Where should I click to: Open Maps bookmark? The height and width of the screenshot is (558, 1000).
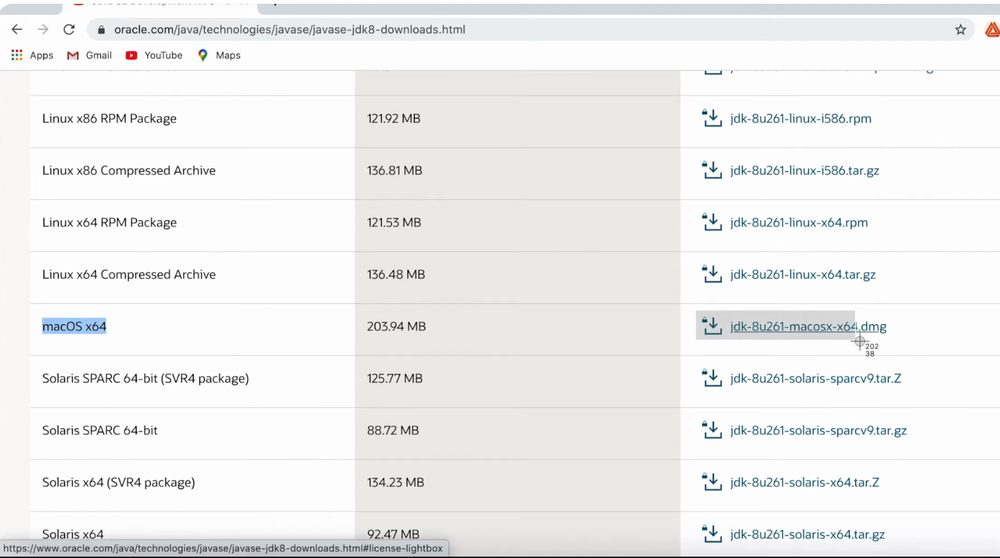(219, 55)
